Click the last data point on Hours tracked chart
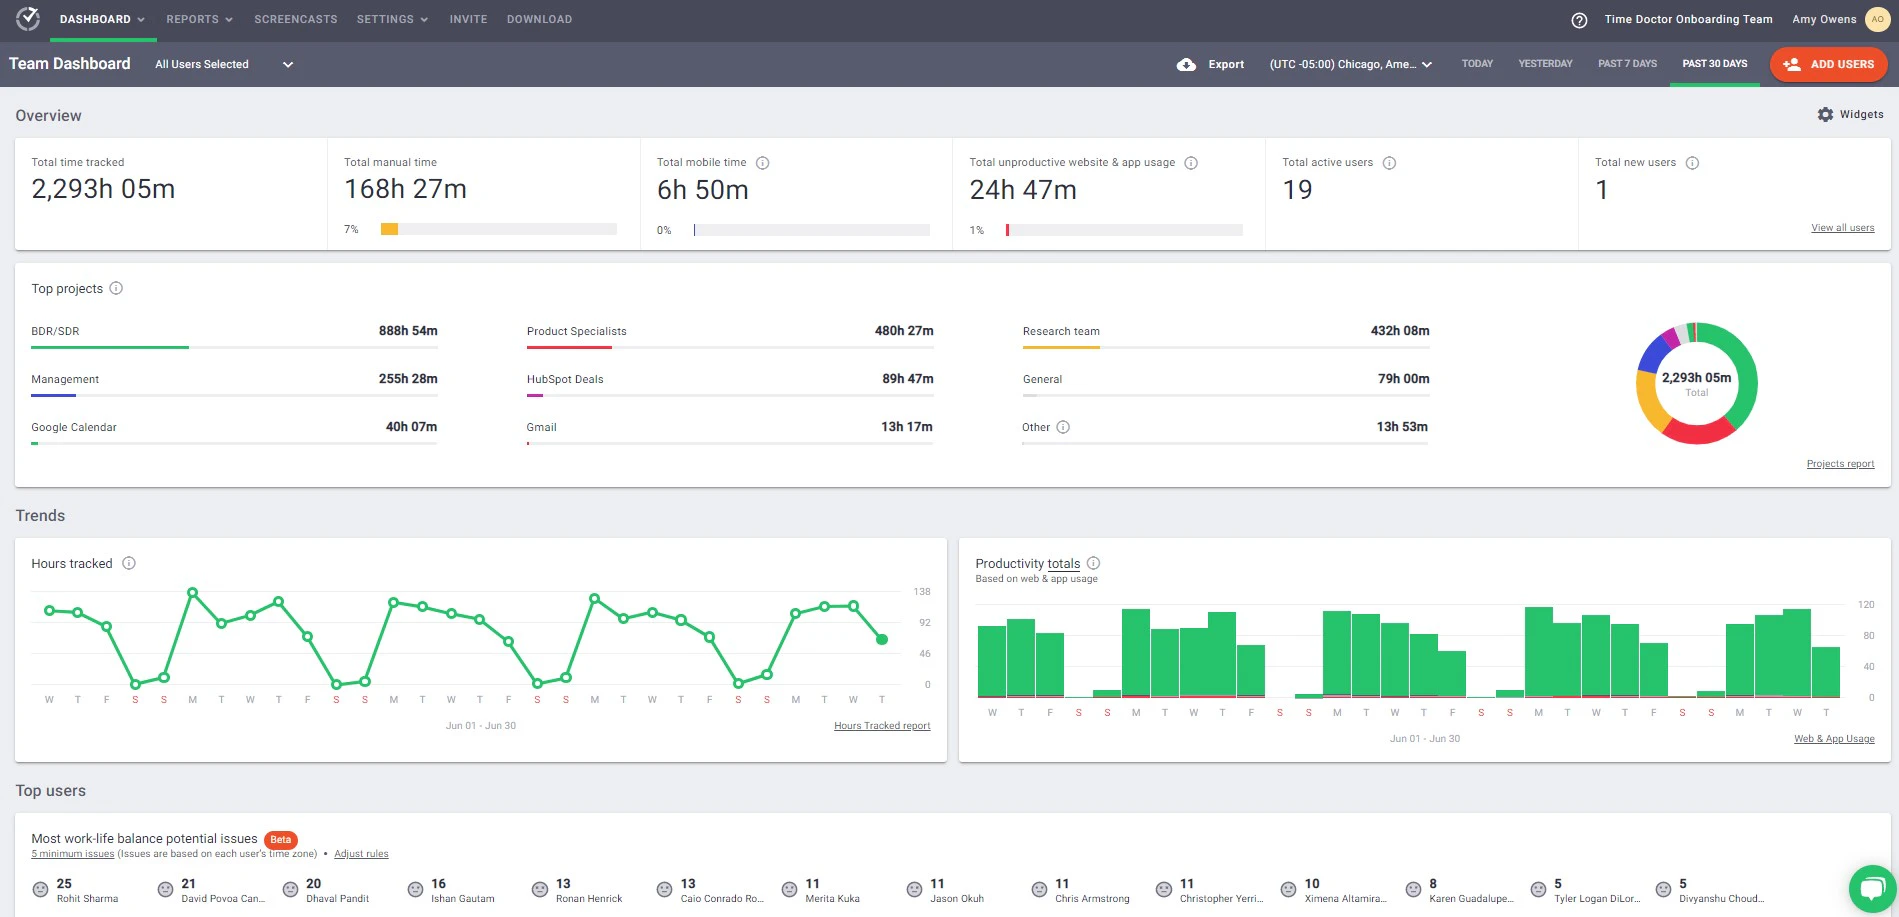This screenshot has width=1899, height=917. (881, 639)
